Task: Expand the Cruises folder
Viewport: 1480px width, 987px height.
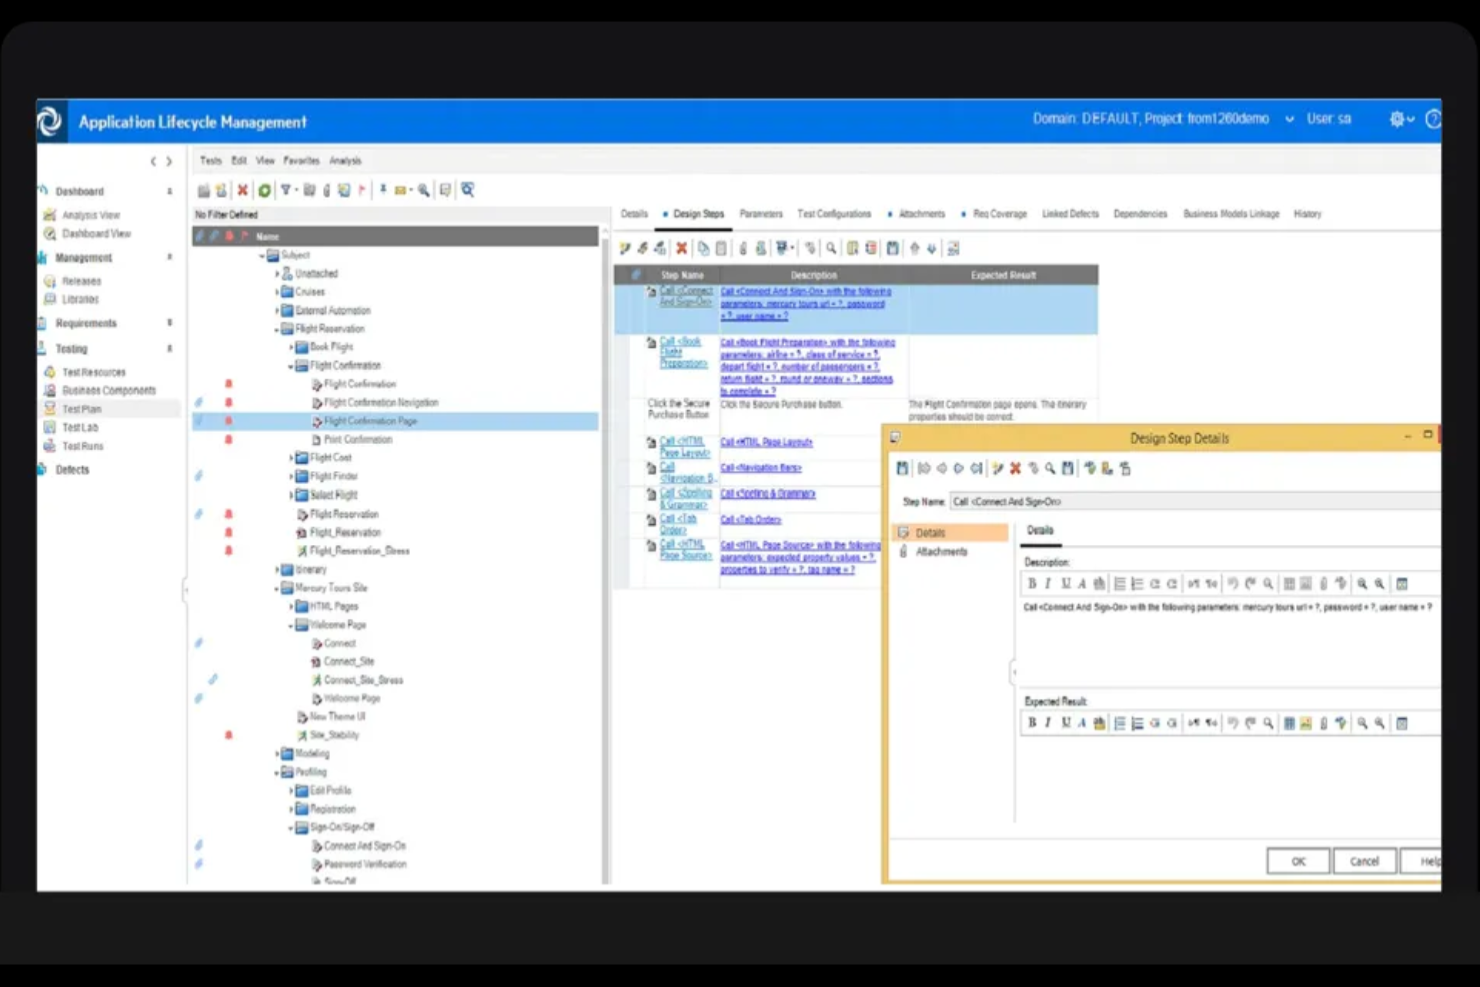Action: coord(278,291)
